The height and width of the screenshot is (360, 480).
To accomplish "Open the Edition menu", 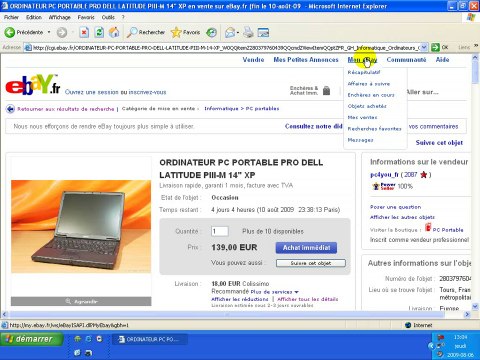I will [34, 17].
